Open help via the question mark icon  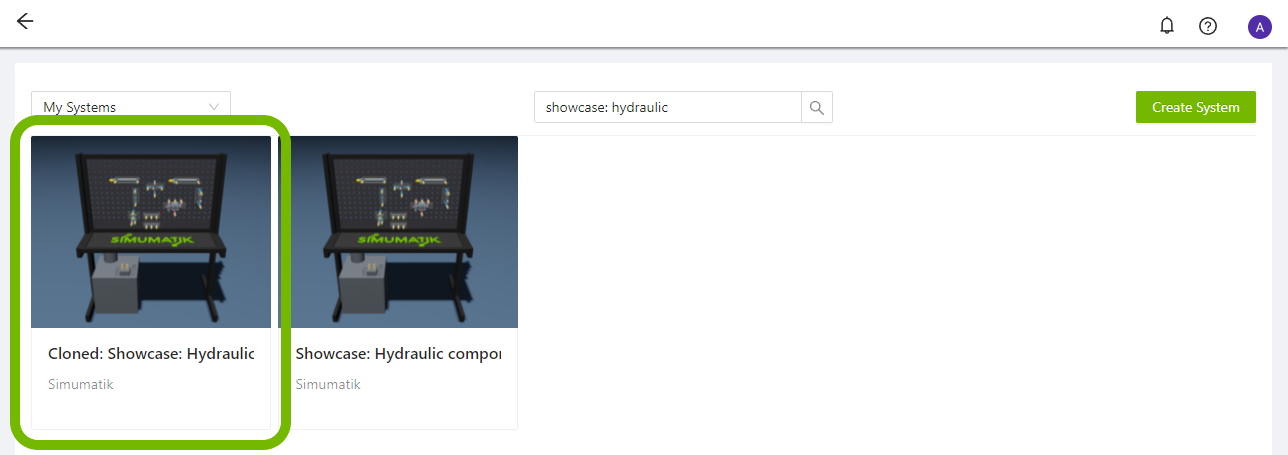[1207, 26]
